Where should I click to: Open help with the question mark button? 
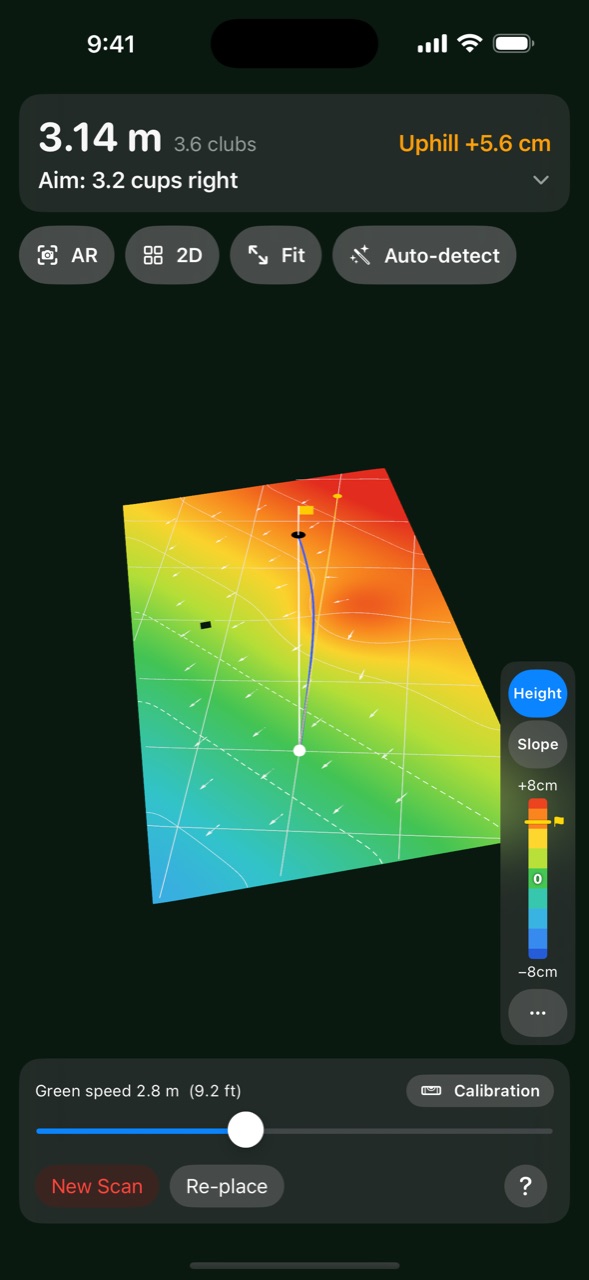[525, 1187]
